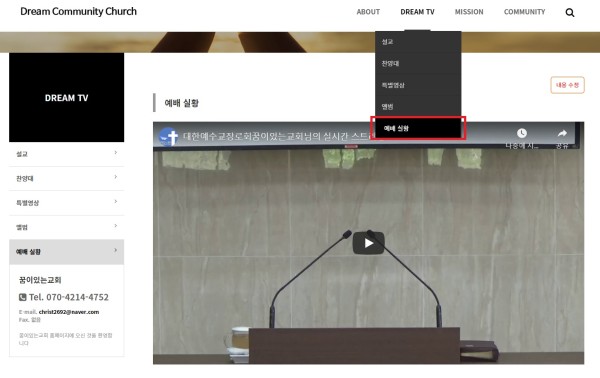
Task: Expand chevron next to 설교 sidebar item
Action: pos(116,153)
